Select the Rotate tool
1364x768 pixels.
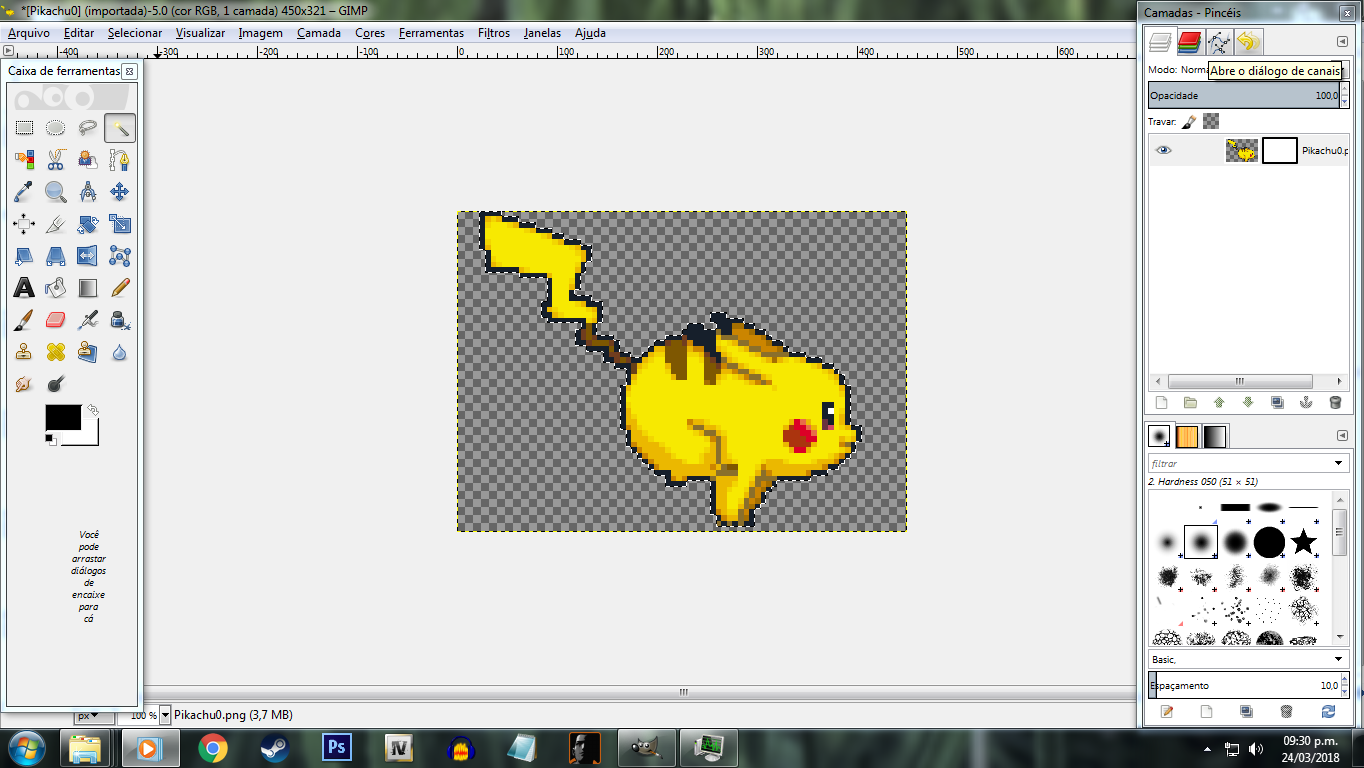click(88, 224)
